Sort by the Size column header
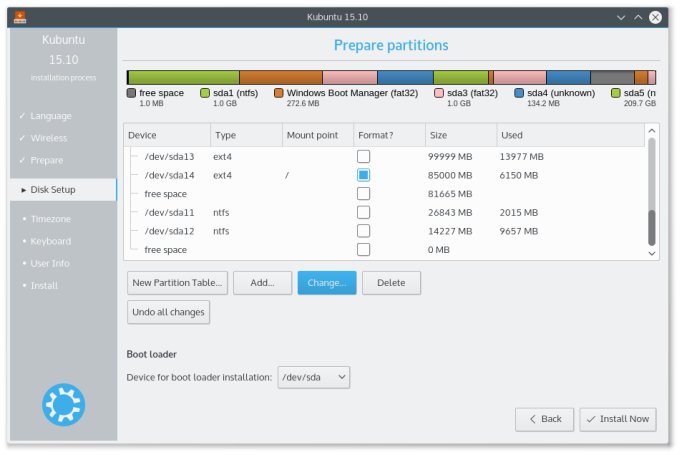Viewport: 680px width, 455px height. (x=461, y=135)
